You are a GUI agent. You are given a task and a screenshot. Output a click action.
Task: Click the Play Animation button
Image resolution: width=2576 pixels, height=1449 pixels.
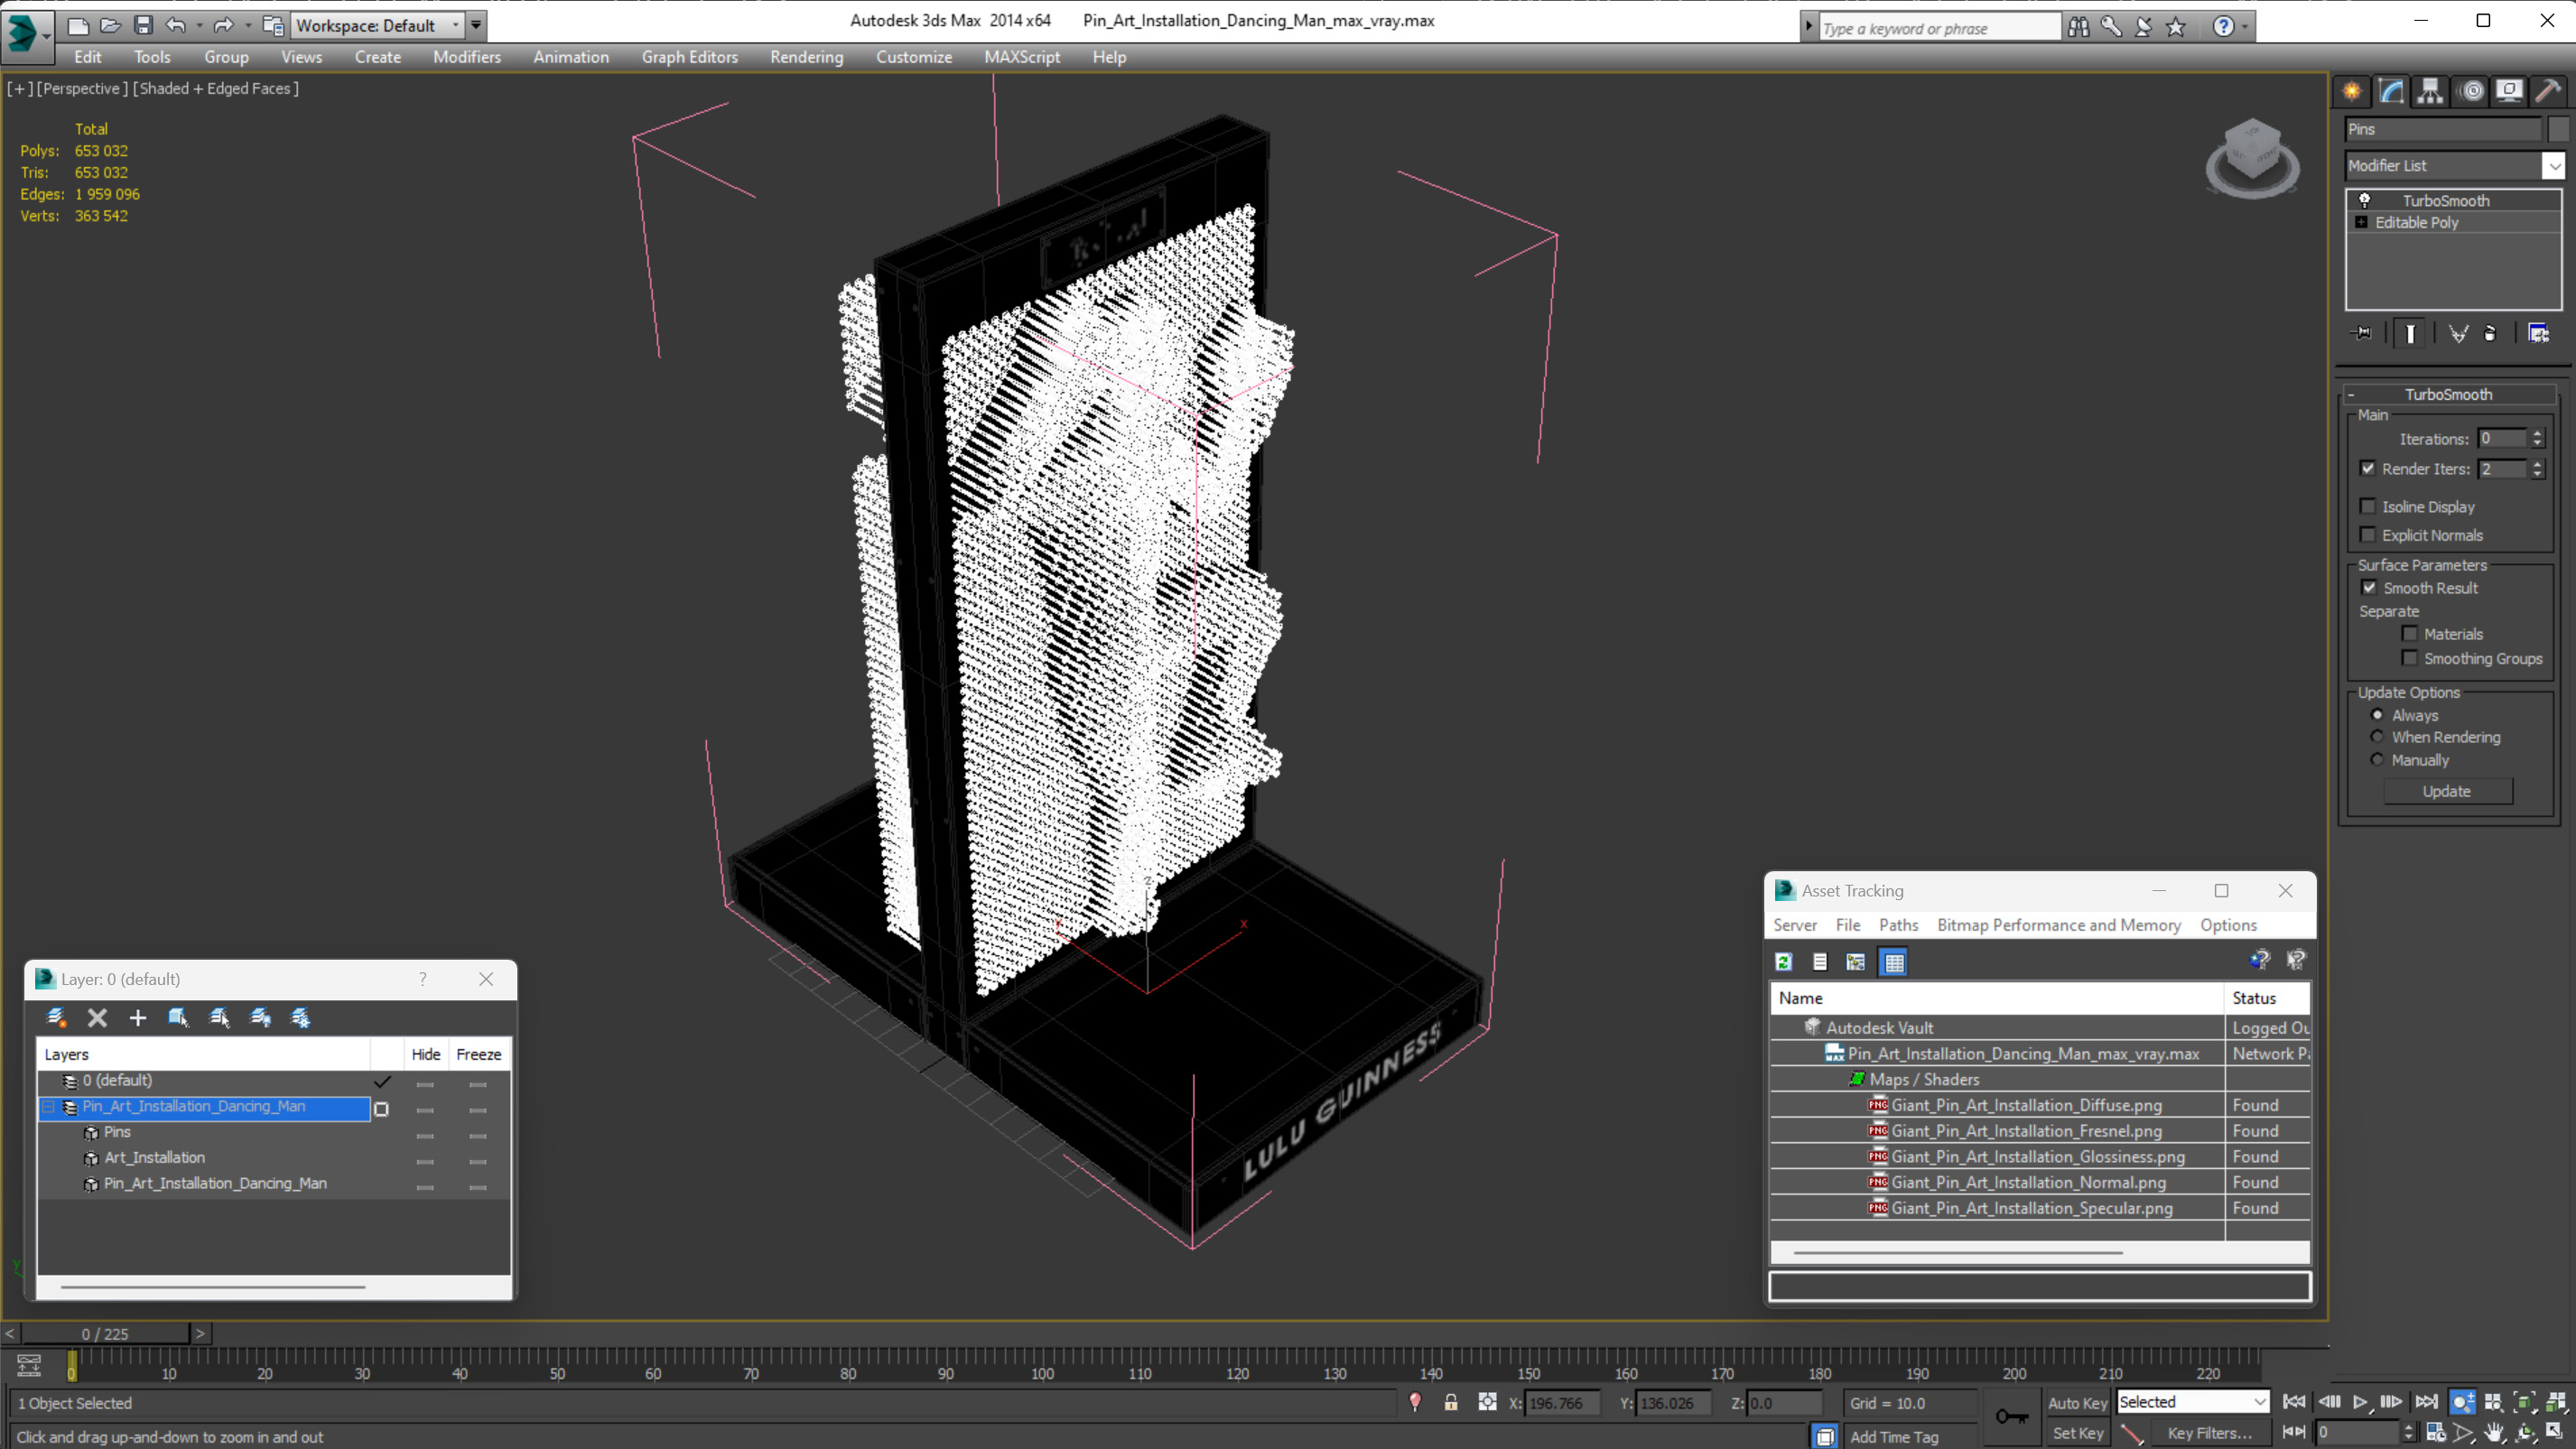pos(2359,1402)
